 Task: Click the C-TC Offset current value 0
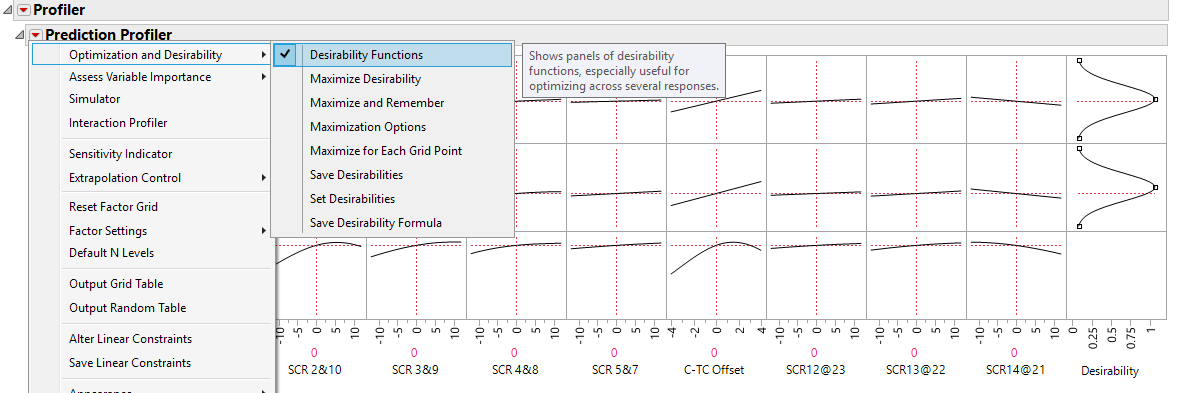[714, 352]
